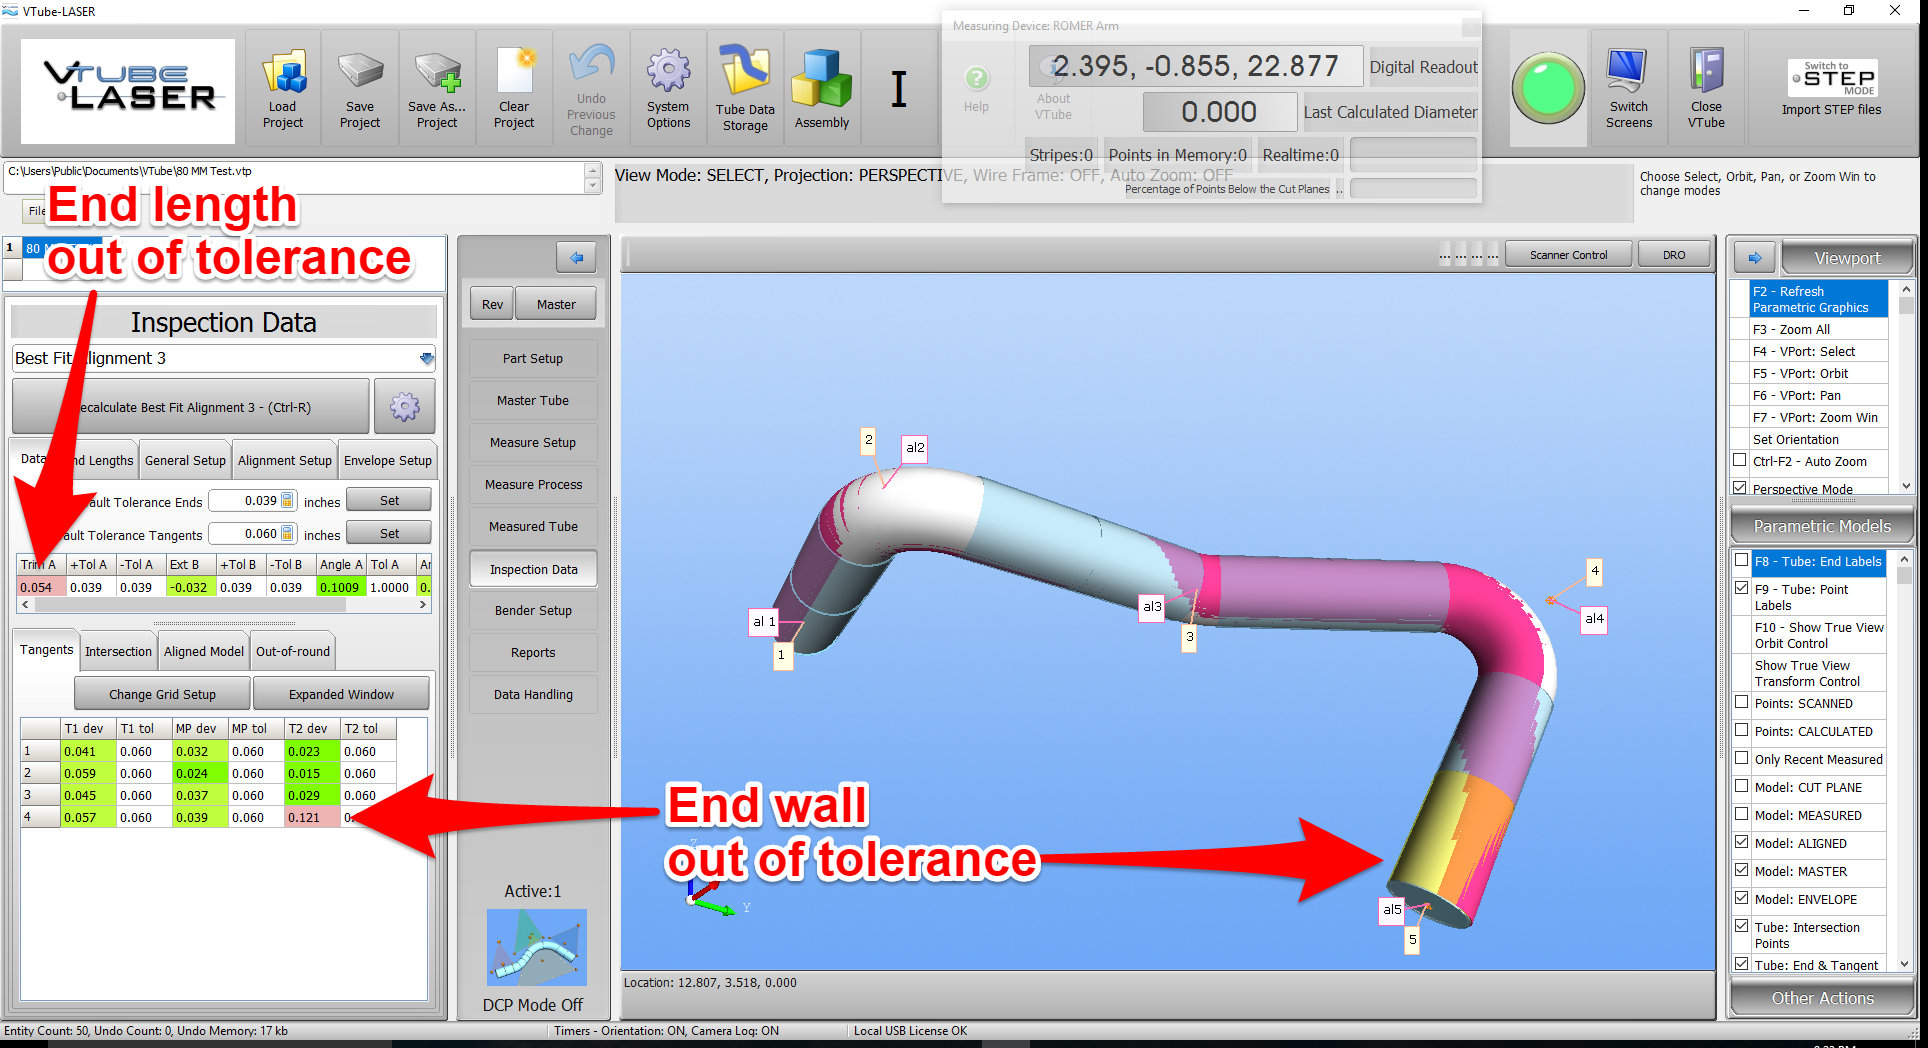This screenshot has width=1928, height=1048.
Task: Open the Reports menu button
Action: [x=533, y=653]
